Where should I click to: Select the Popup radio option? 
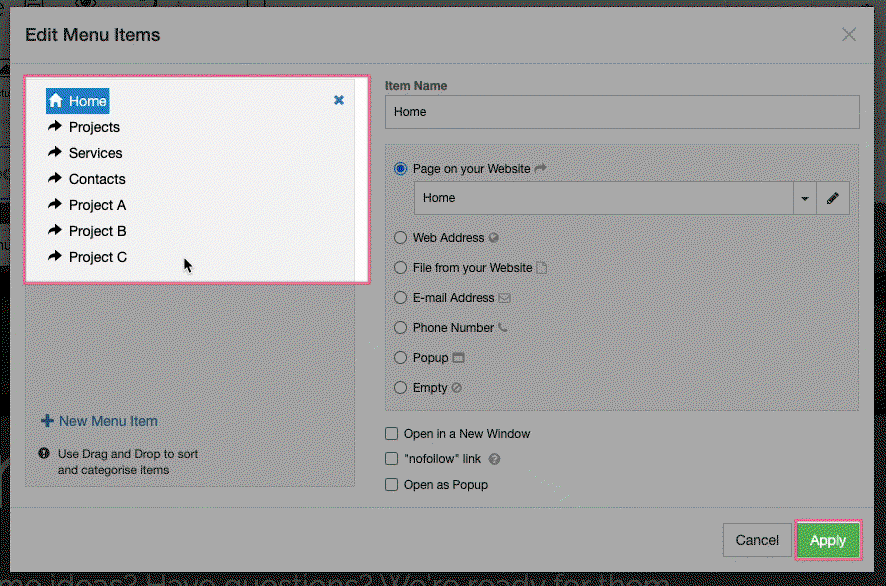coord(400,357)
